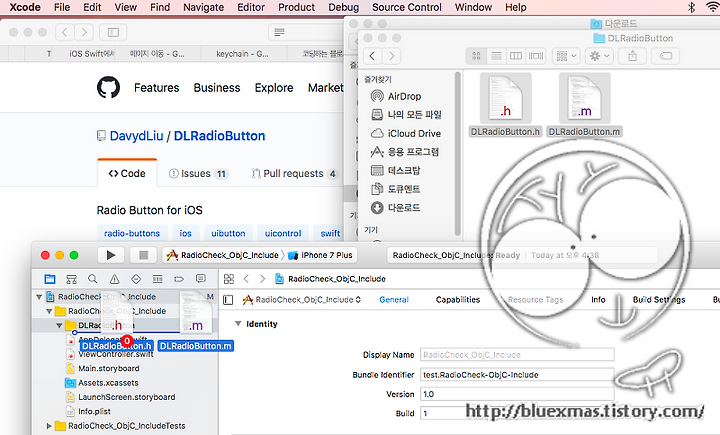This screenshot has height=435, width=720.
Task: Go forward in Xcode editor history
Action: pos(262,279)
